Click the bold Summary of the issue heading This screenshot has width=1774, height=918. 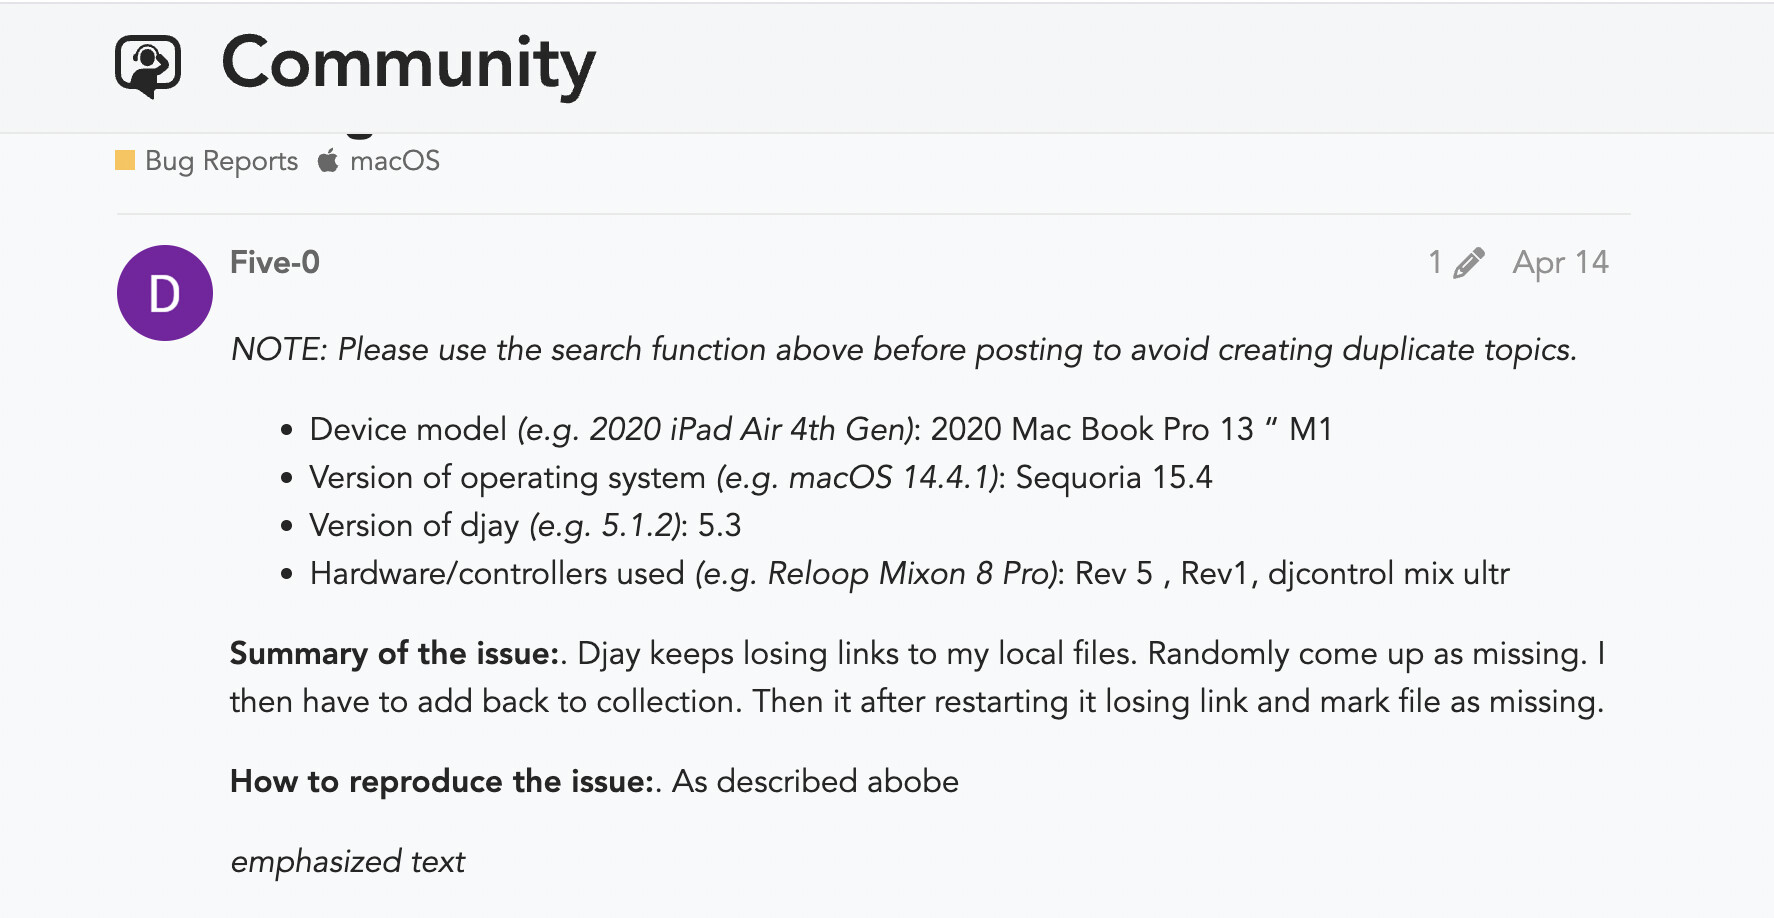tap(394, 653)
